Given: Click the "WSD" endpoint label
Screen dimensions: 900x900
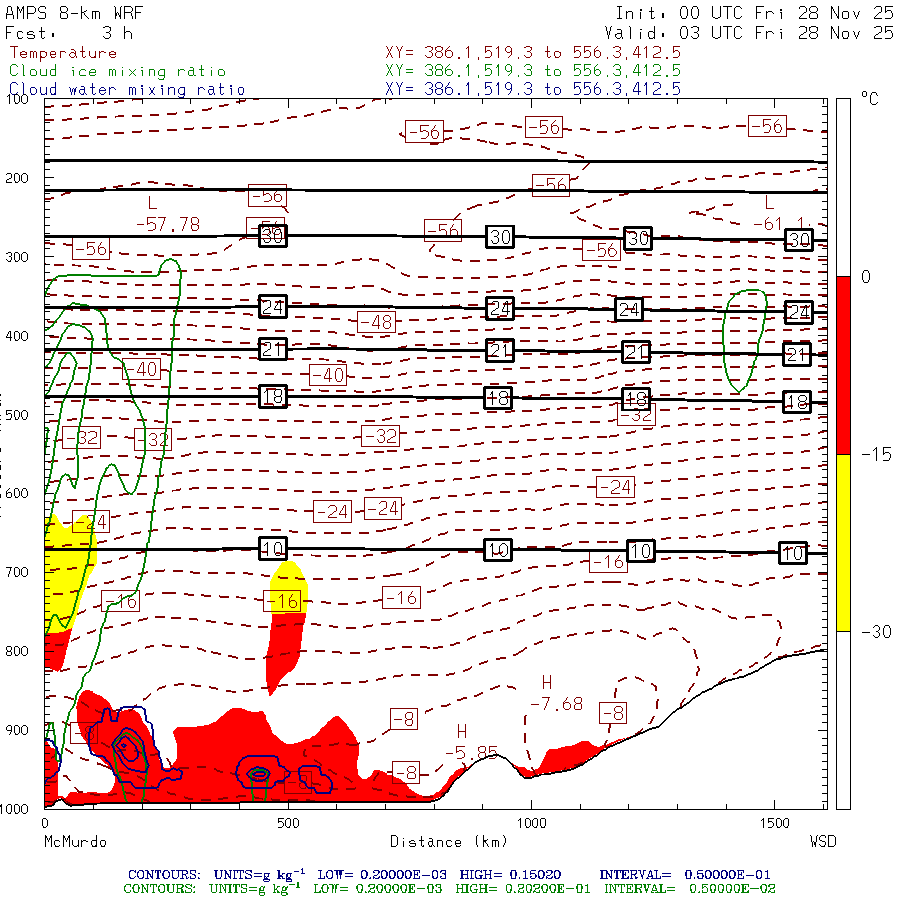Looking at the screenshot, I should [x=823, y=841].
